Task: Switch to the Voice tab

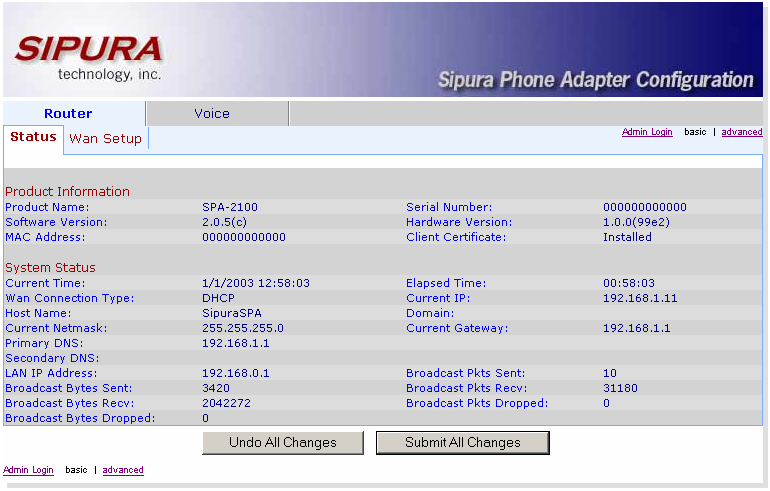Action: (217, 113)
